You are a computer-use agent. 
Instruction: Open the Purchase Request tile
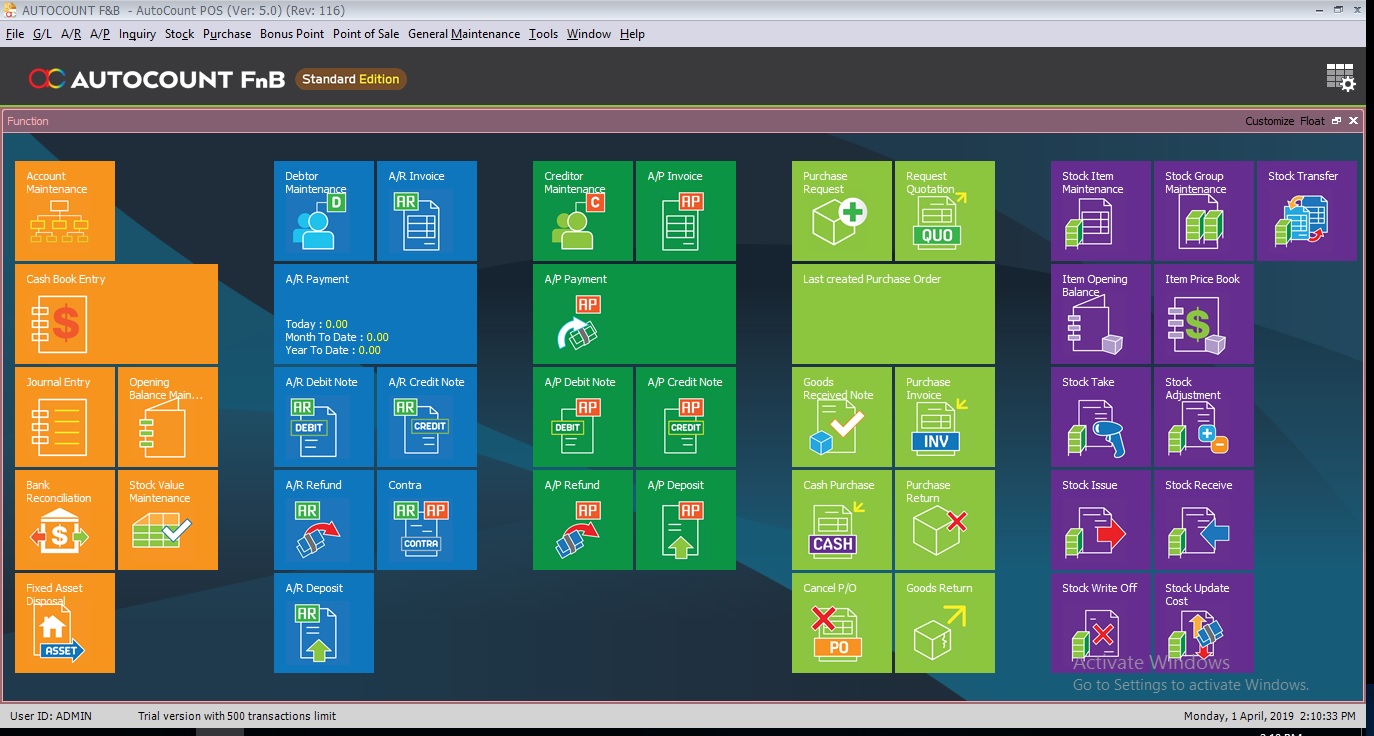click(x=841, y=211)
